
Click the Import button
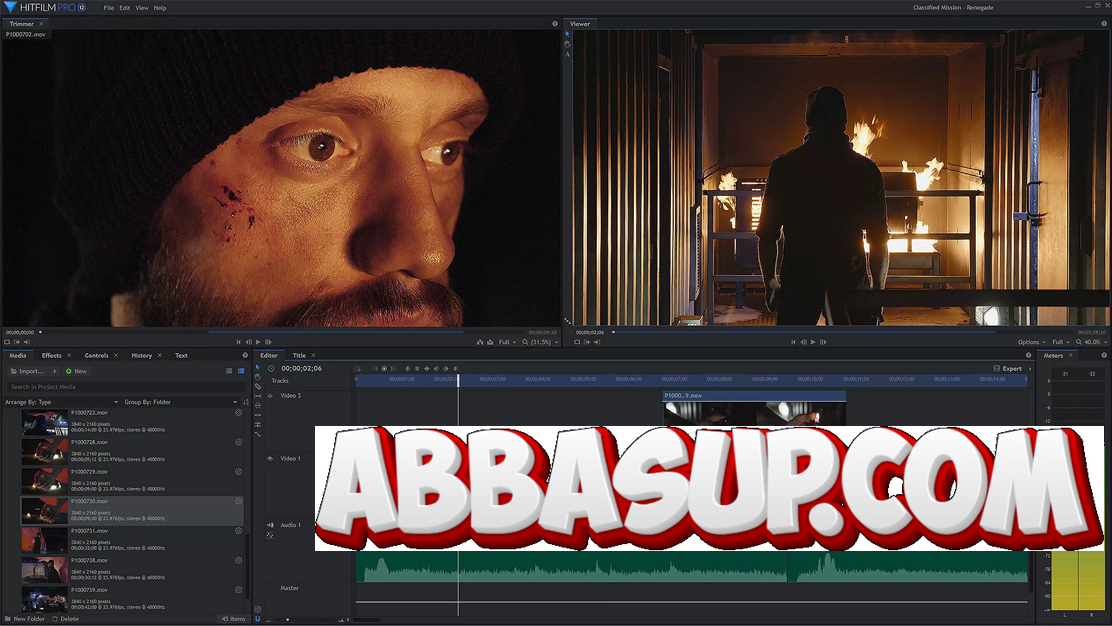pos(27,371)
